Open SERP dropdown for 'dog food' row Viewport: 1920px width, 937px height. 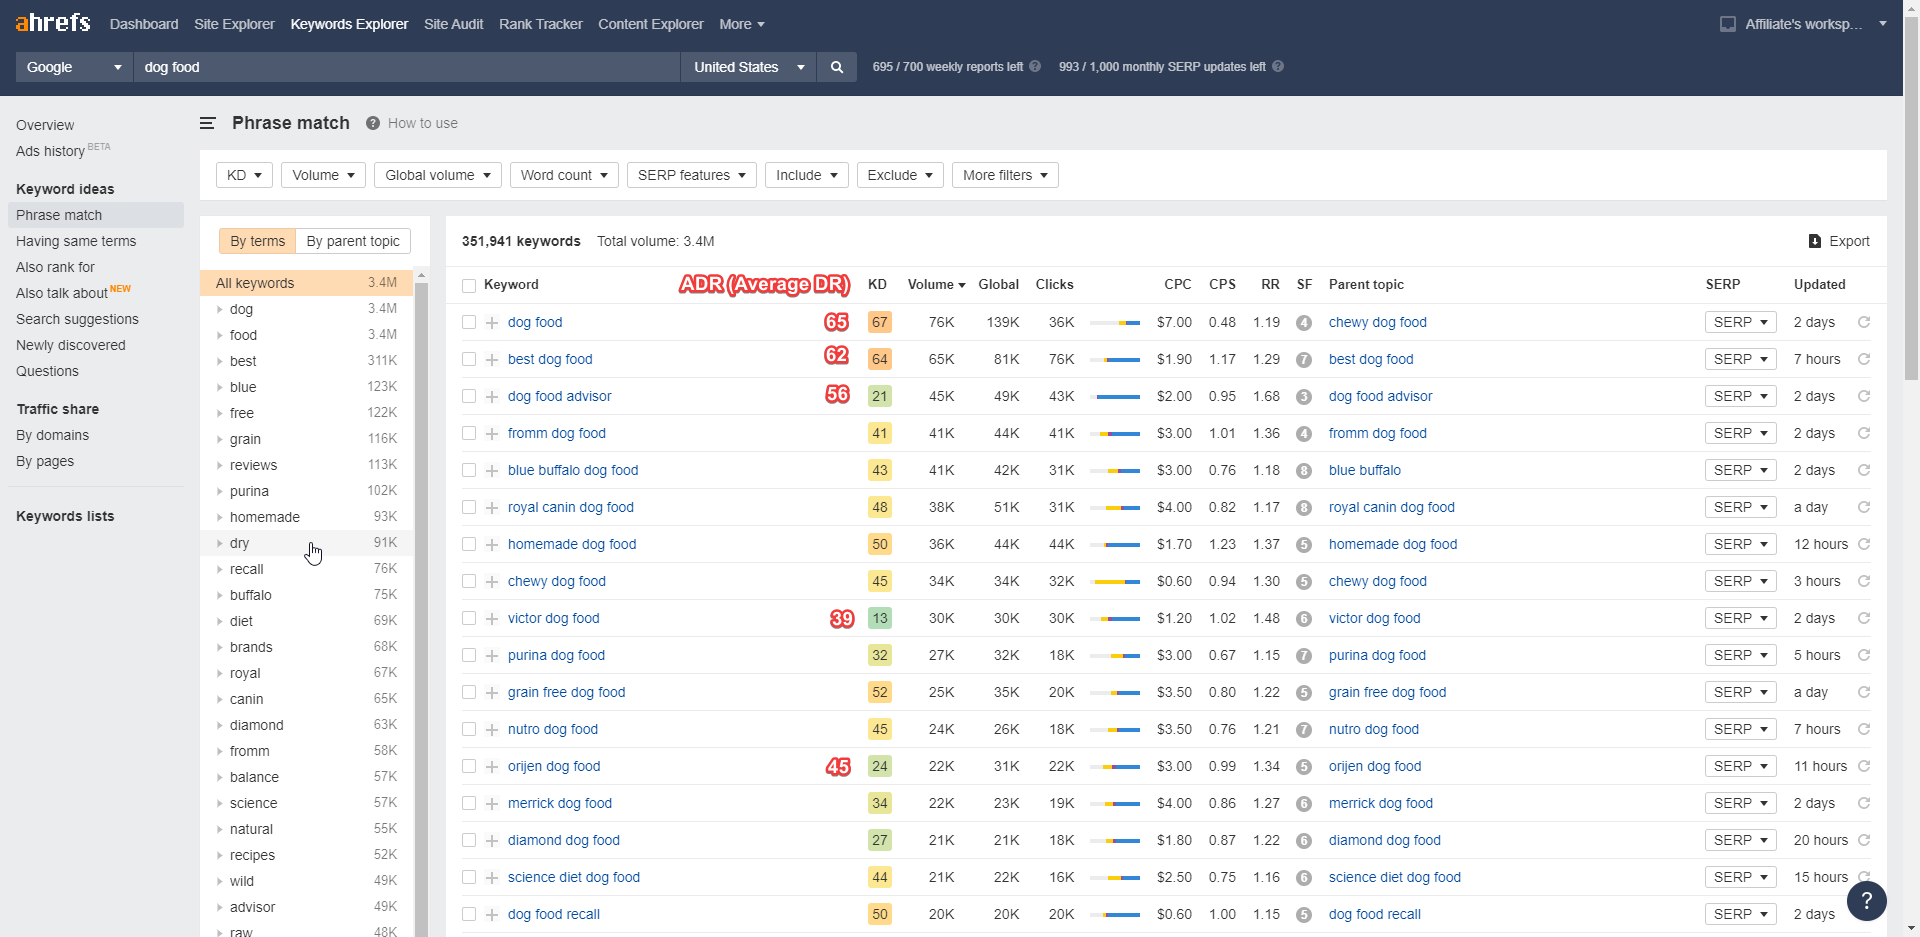[1741, 322]
